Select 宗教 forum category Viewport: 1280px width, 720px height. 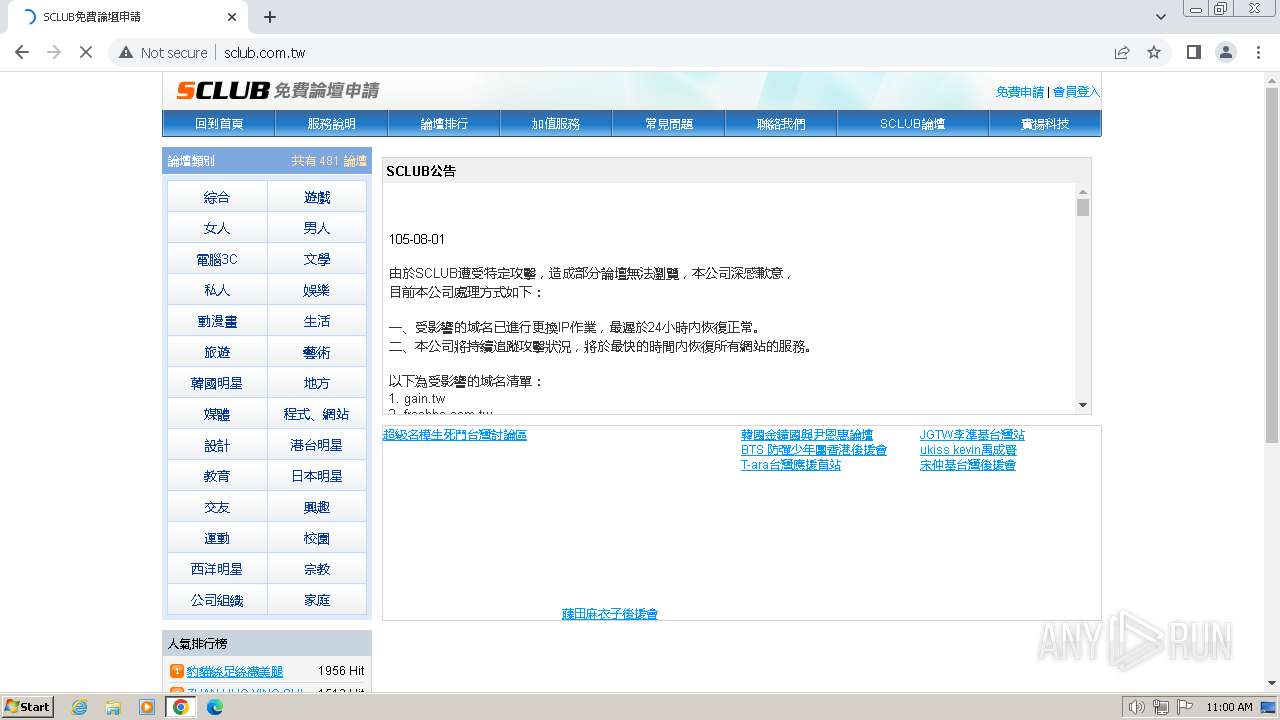click(317, 569)
